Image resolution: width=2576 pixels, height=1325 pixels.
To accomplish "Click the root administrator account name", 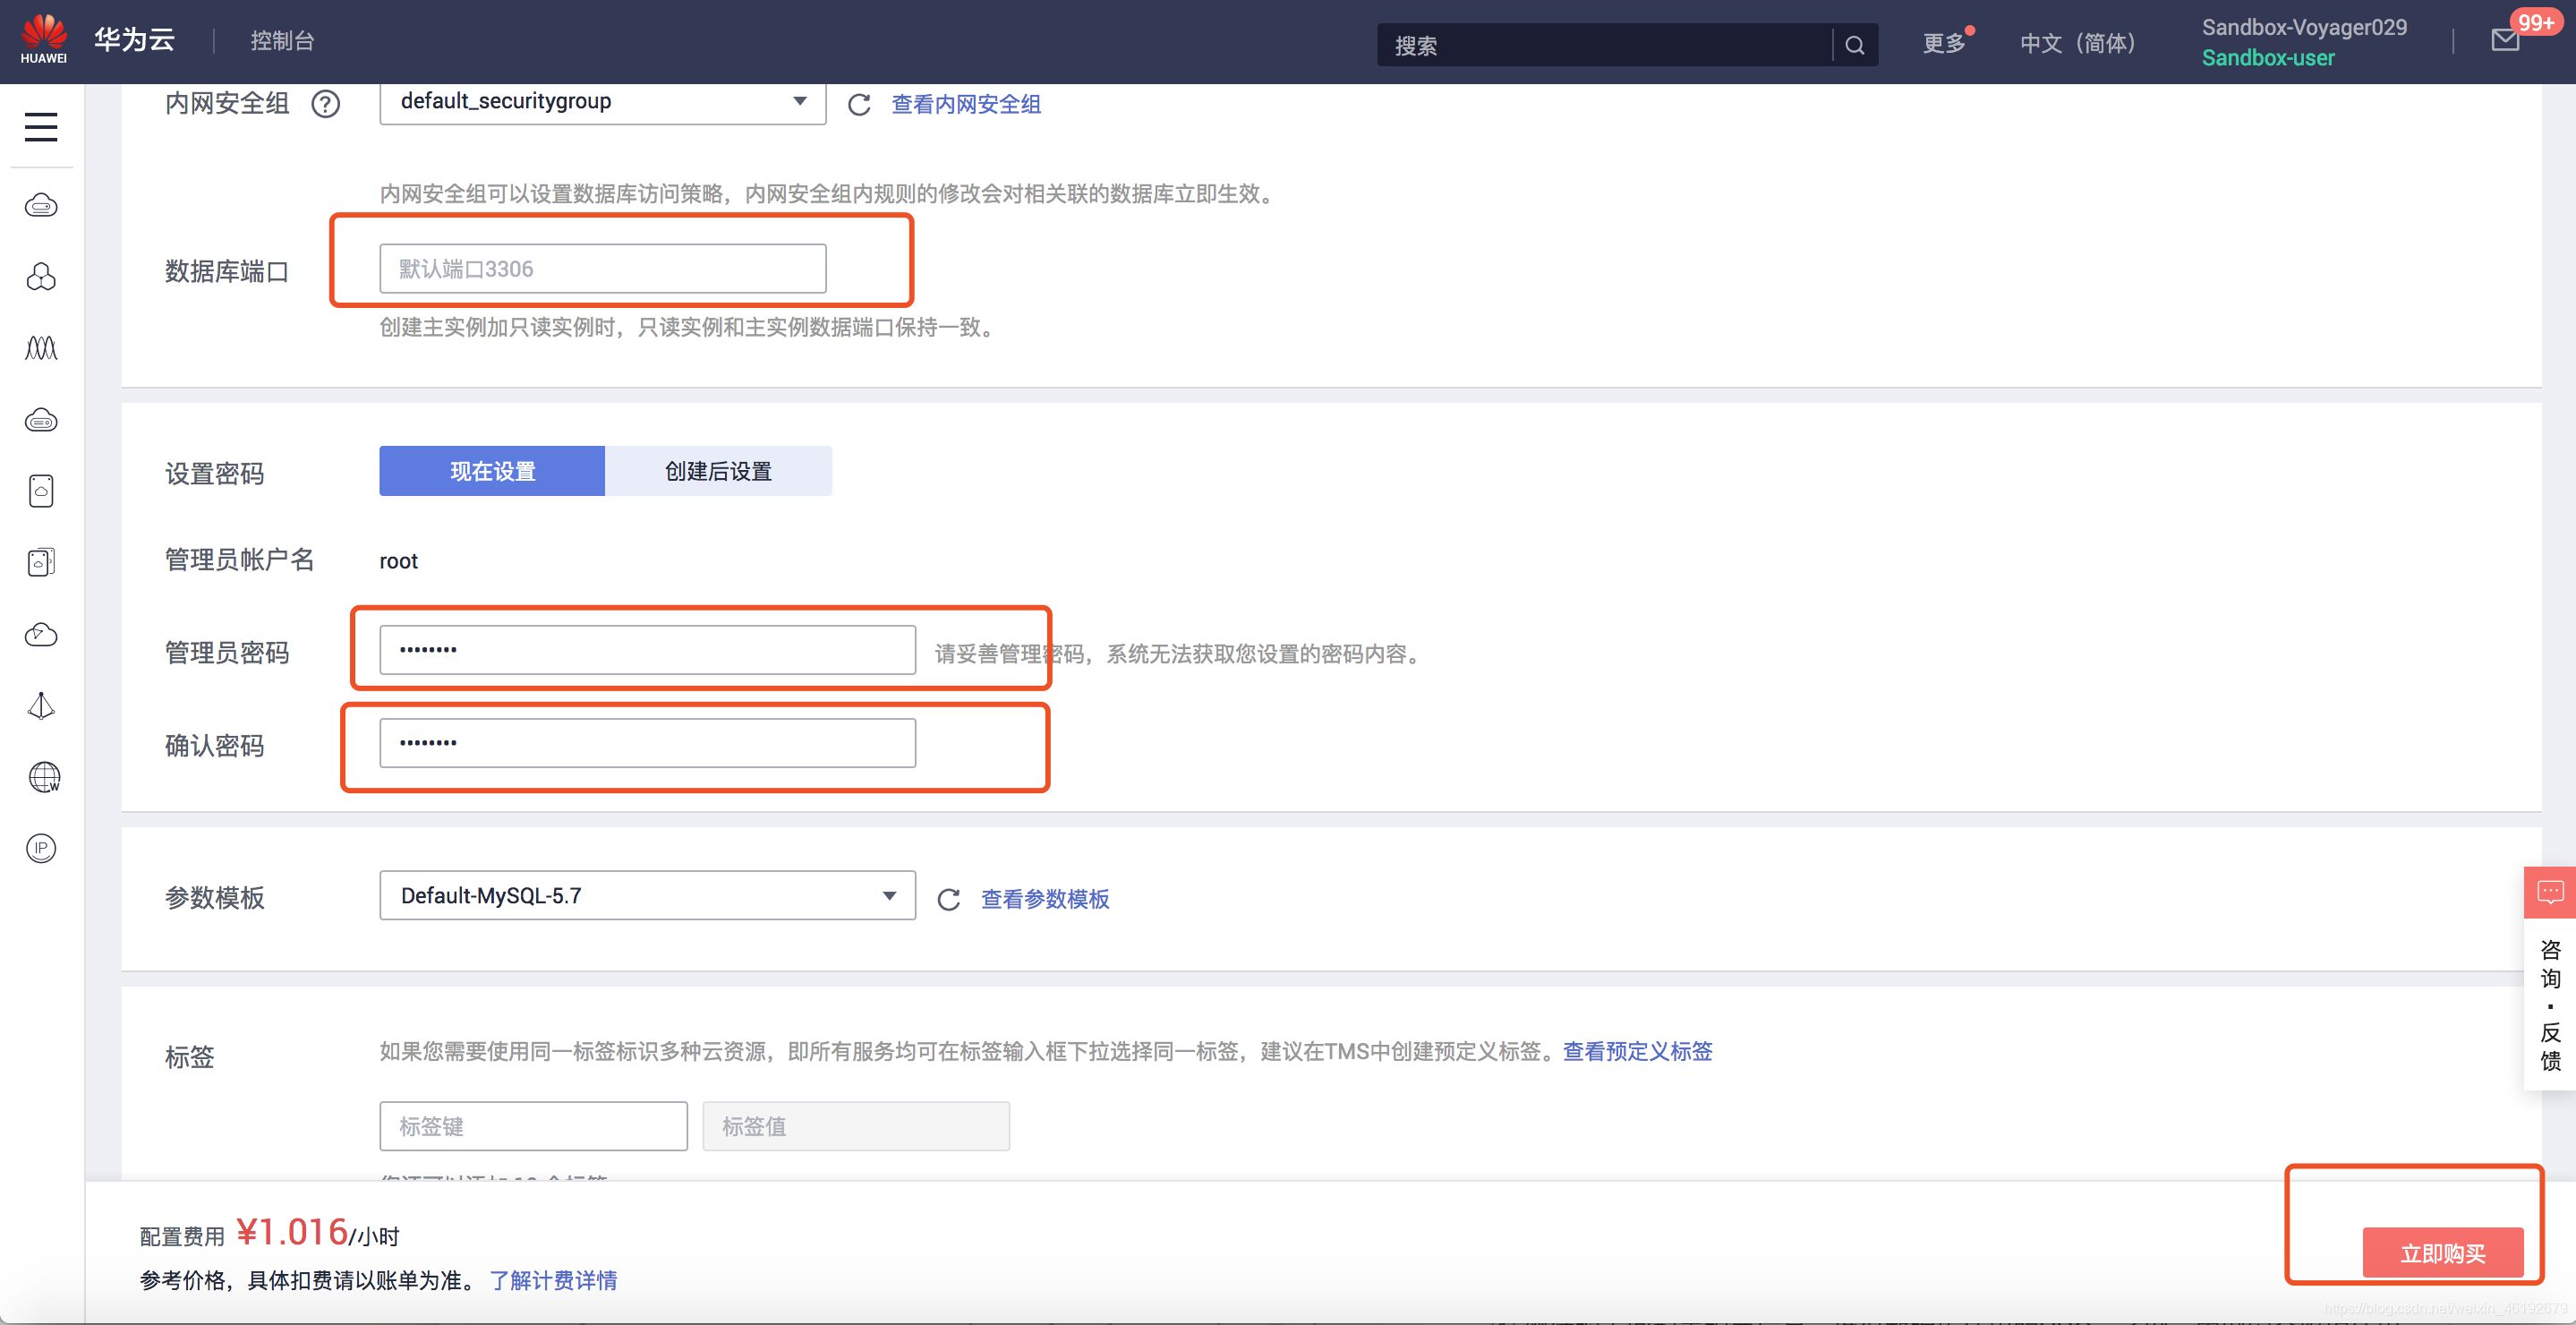I will 398,561.
